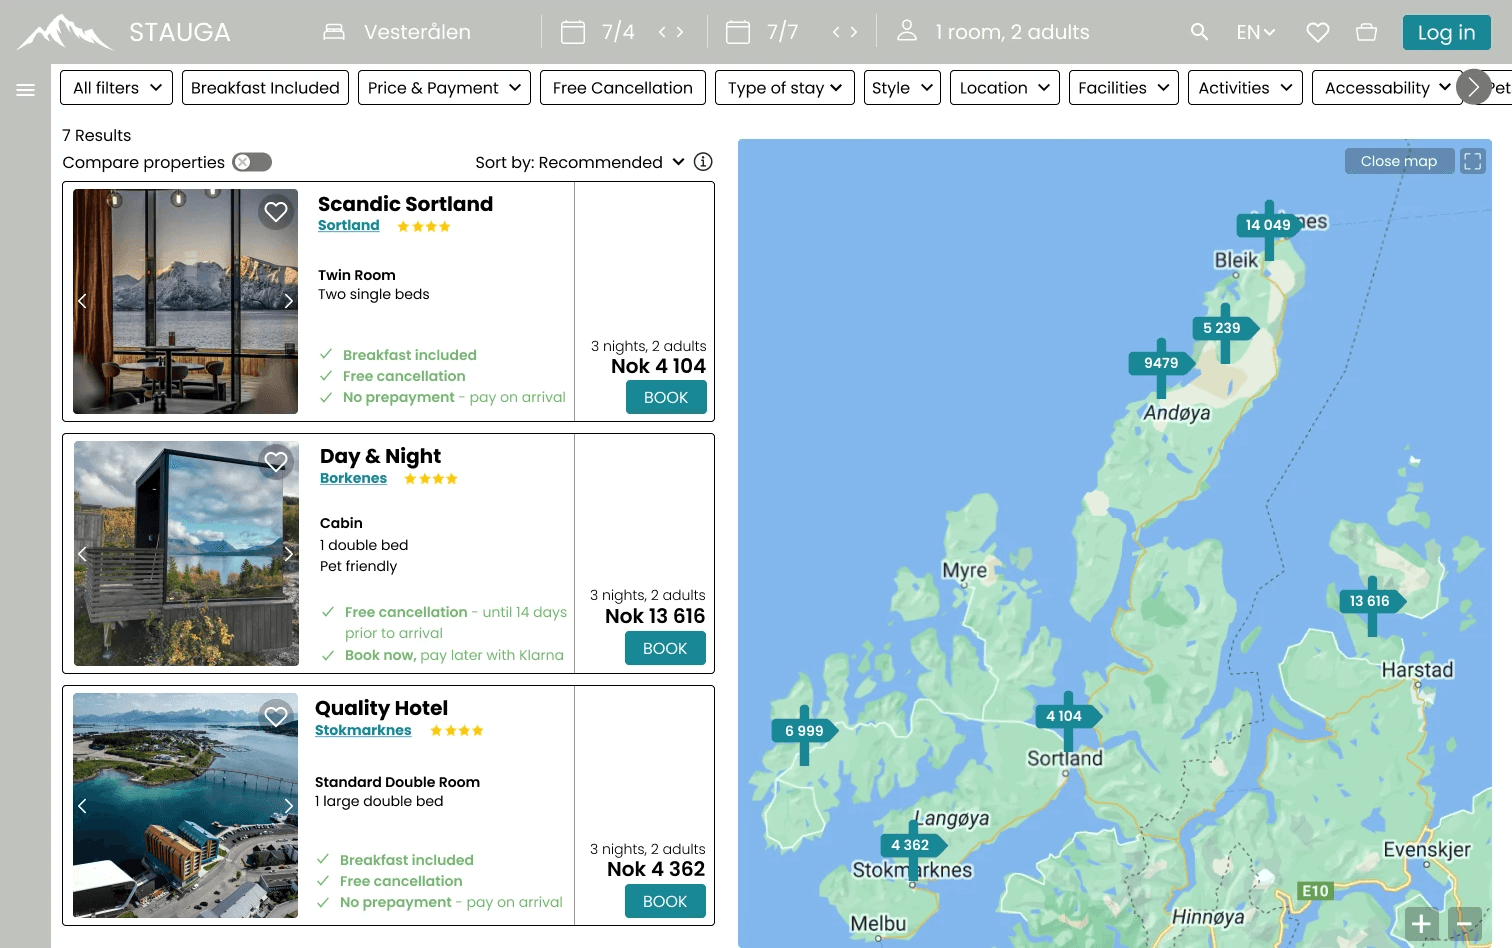1512x948 pixels.
Task: Click the guests person icon
Action: point(907,31)
